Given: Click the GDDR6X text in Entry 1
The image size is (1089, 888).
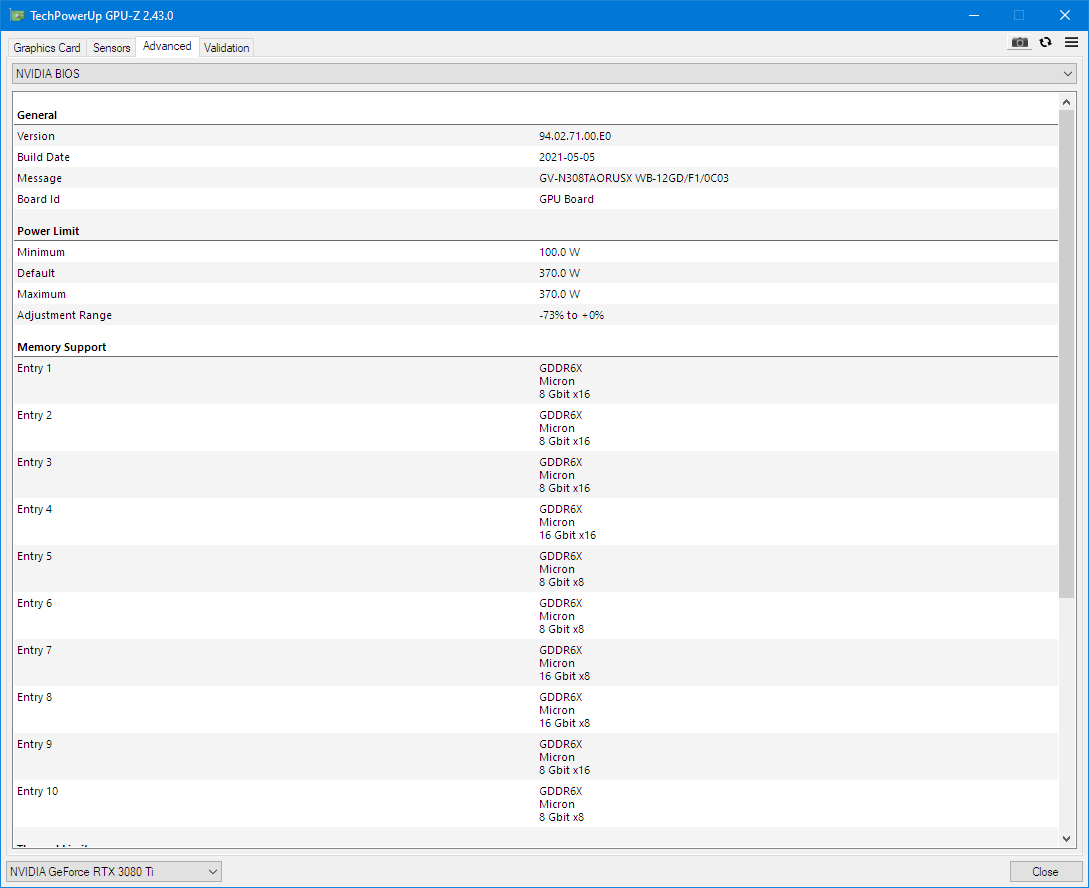Looking at the screenshot, I should 561,368.
